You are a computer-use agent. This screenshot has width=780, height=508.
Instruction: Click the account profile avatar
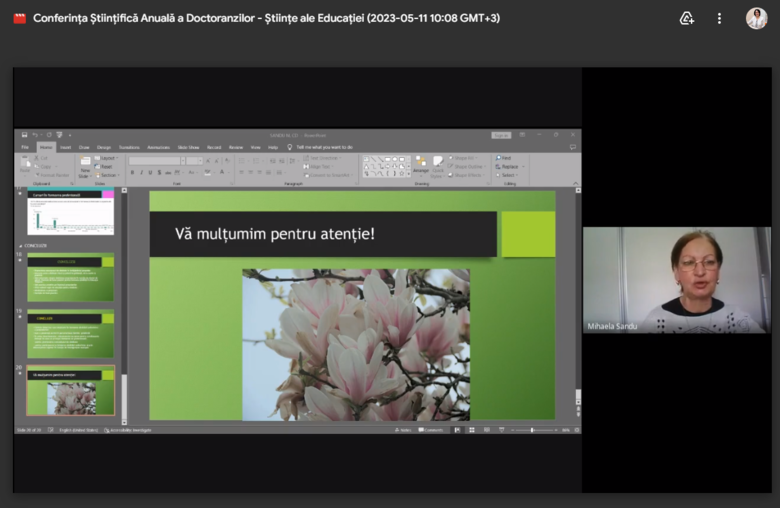click(x=756, y=18)
